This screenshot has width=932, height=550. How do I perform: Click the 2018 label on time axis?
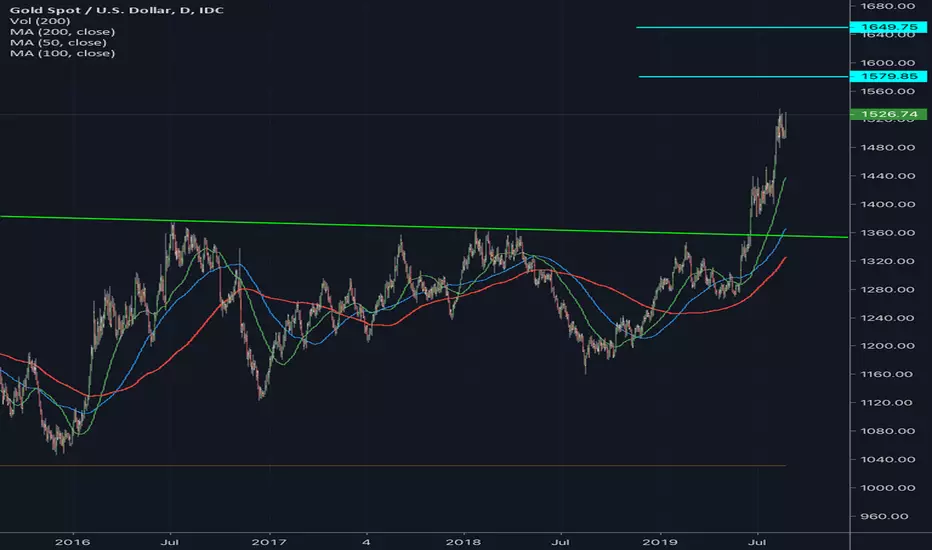pyautogui.click(x=463, y=542)
